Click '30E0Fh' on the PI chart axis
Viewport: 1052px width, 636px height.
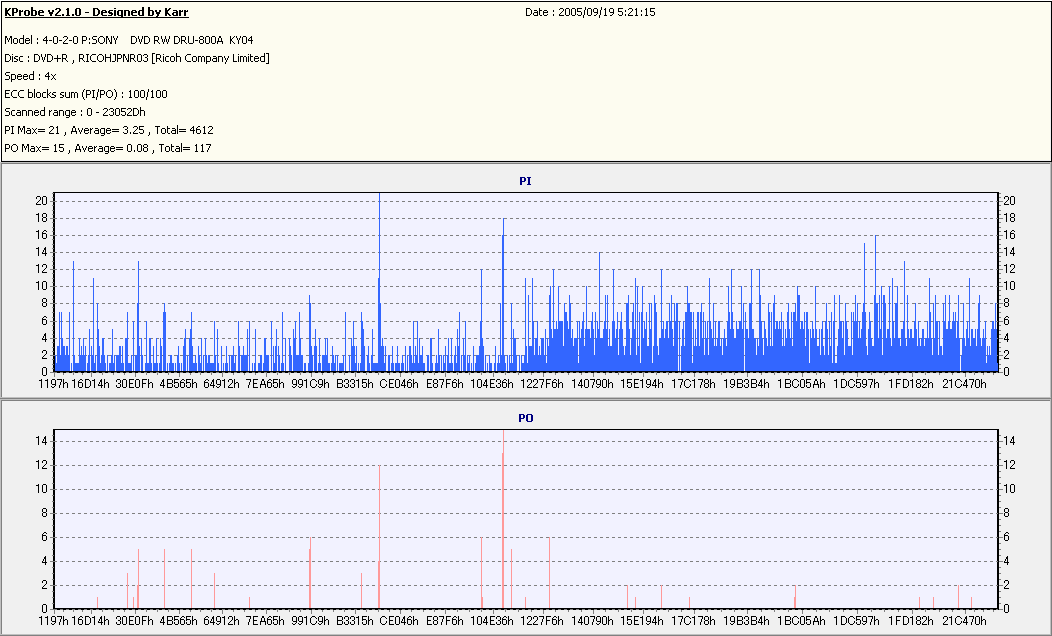134,384
